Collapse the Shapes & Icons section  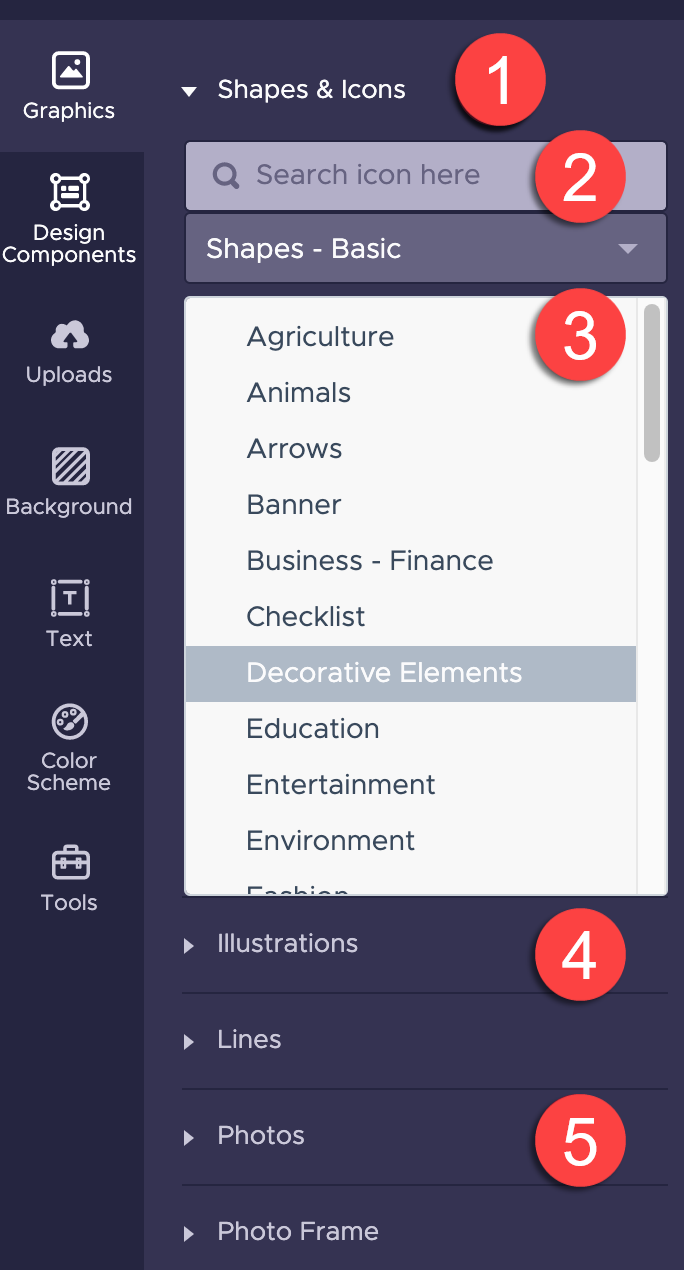coord(189,90)
